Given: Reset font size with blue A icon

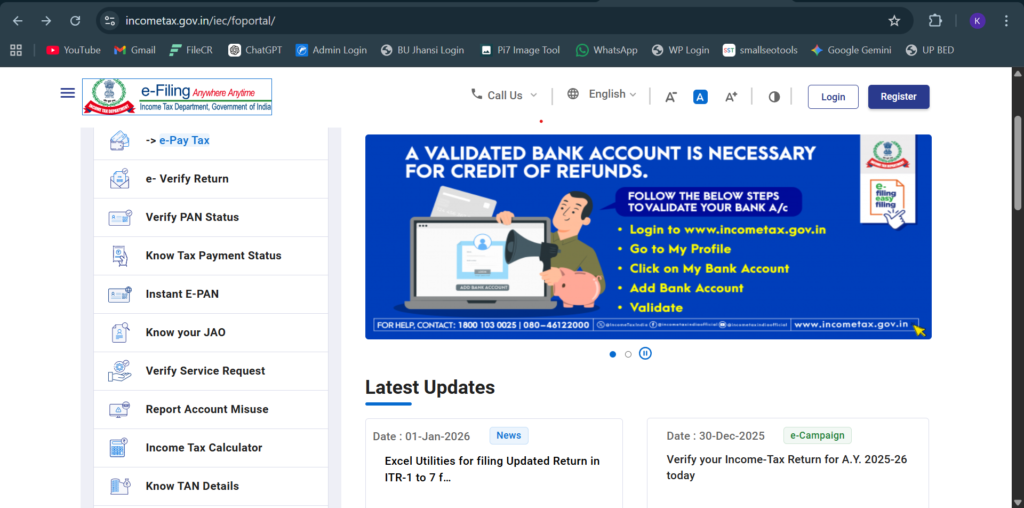Looking at the screenshot, I should coord(700,97).
